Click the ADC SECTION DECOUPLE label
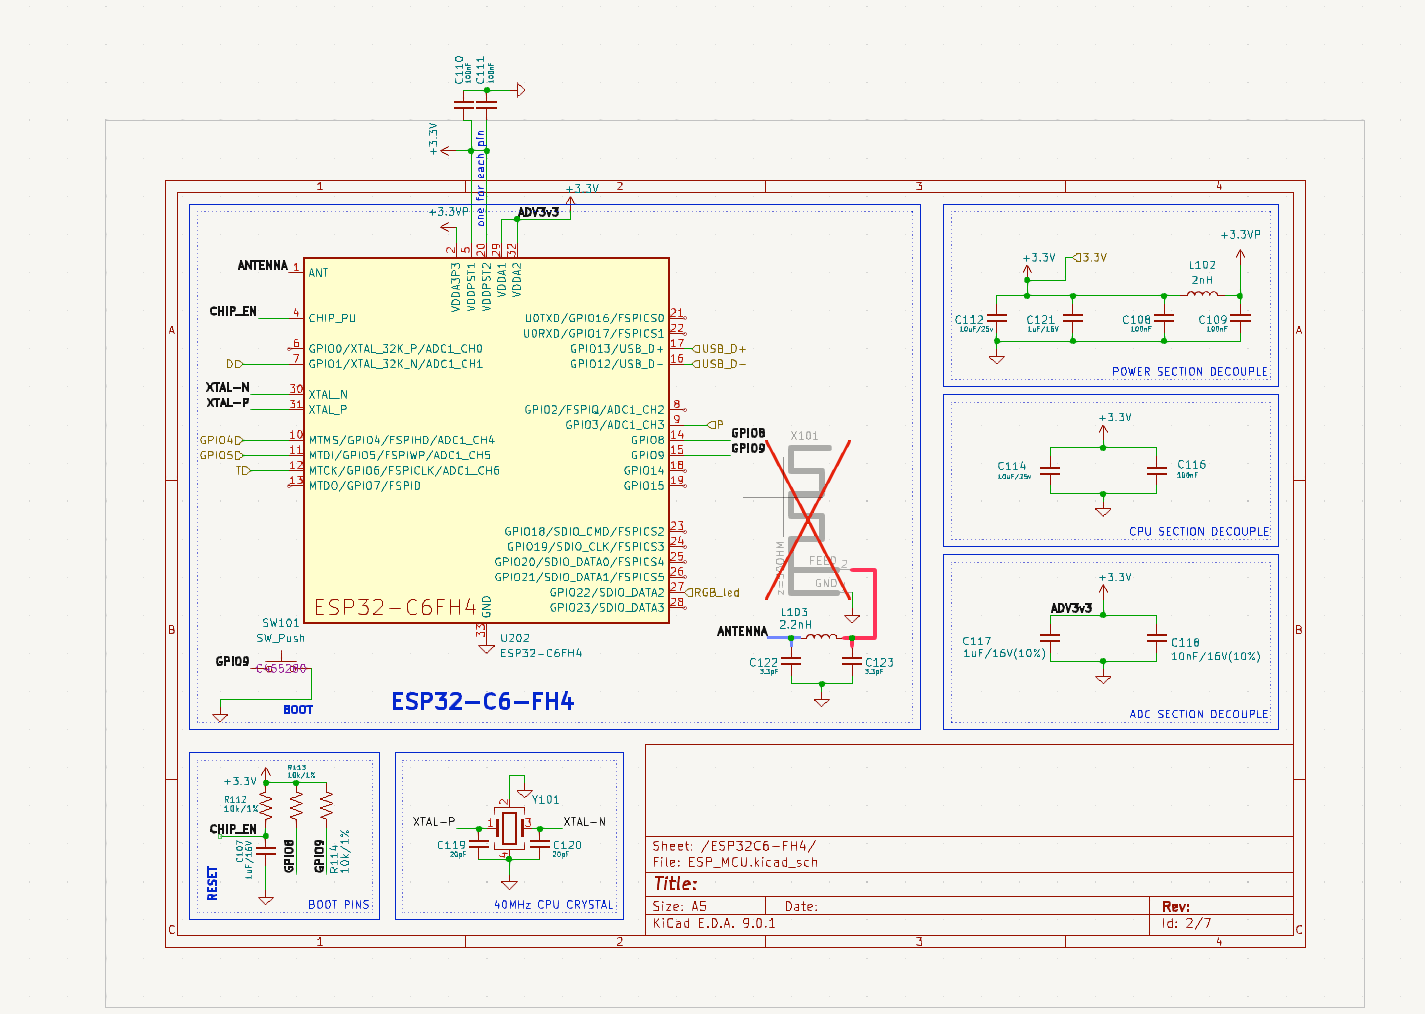The width and height of the screenshot is (1425, 1014). point(1199,714)
